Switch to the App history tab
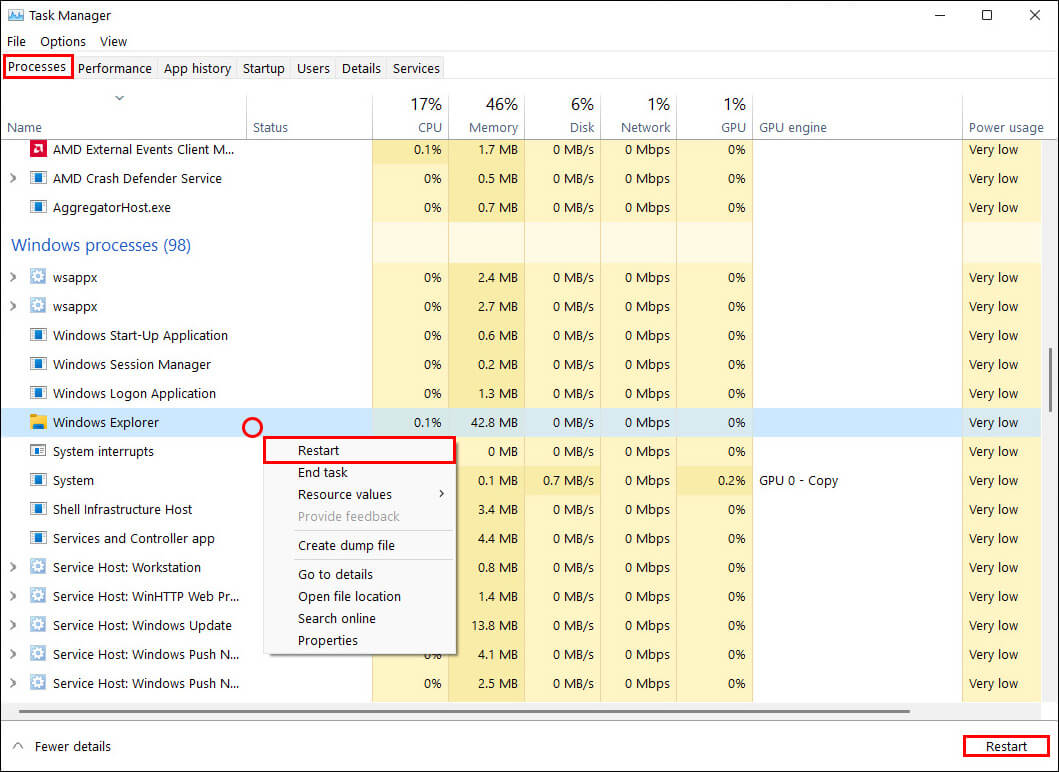This screenshot has width=1059, height=772. (x=197, y=68)
